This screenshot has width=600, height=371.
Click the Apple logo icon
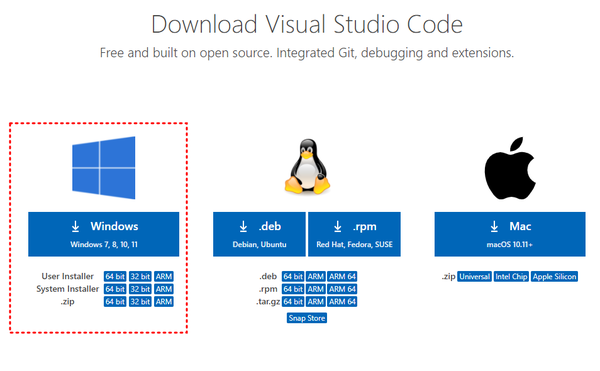tap(510, 168)
